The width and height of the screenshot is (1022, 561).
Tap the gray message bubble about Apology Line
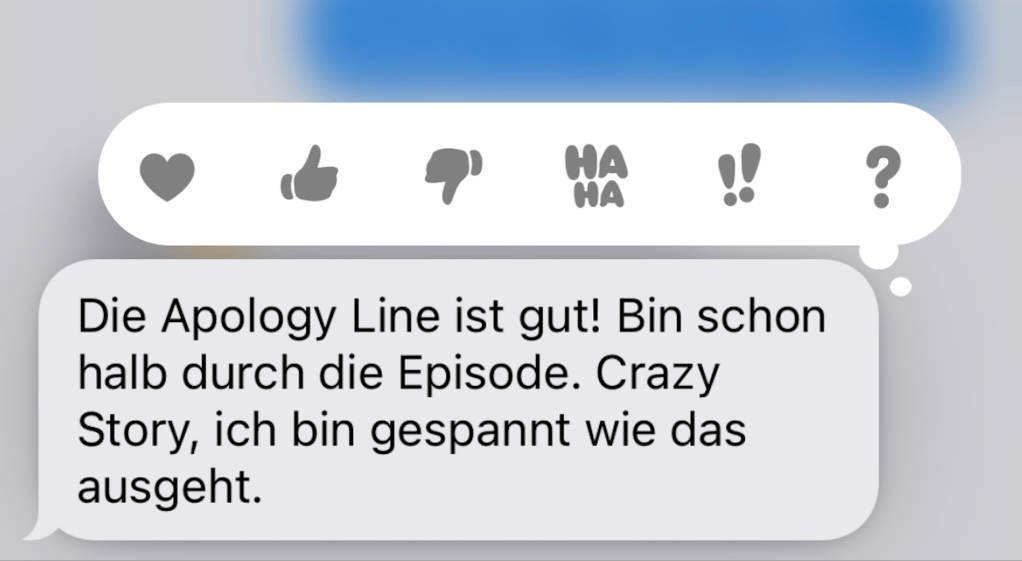tap(458, 399)
